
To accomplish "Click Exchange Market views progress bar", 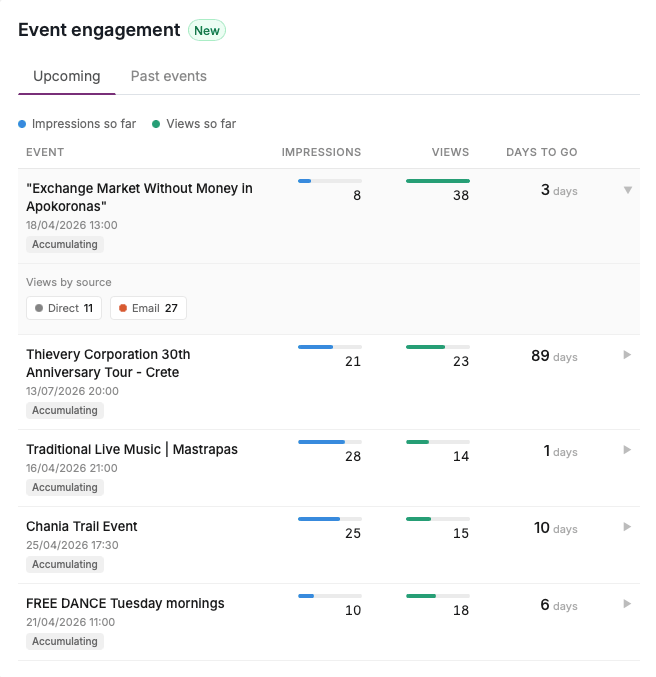I will 437,181.
